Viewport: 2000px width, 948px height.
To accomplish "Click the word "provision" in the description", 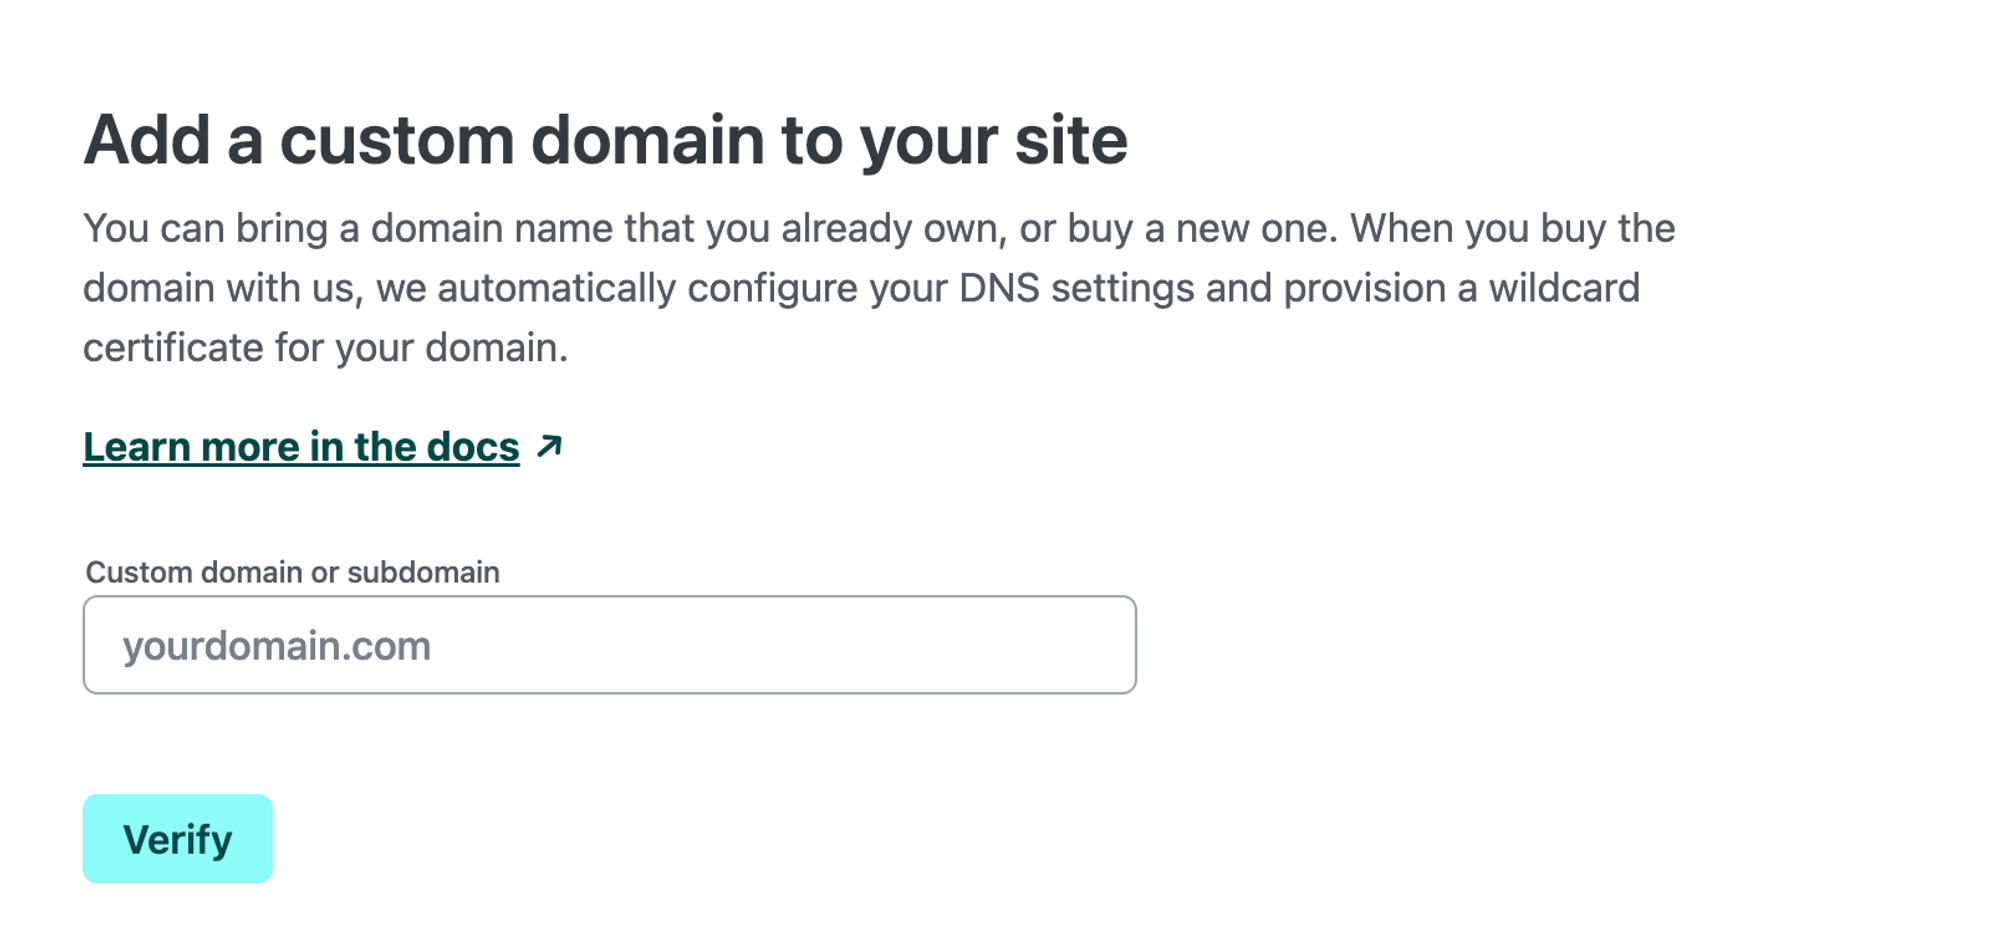I will (x=1364, y=288).
